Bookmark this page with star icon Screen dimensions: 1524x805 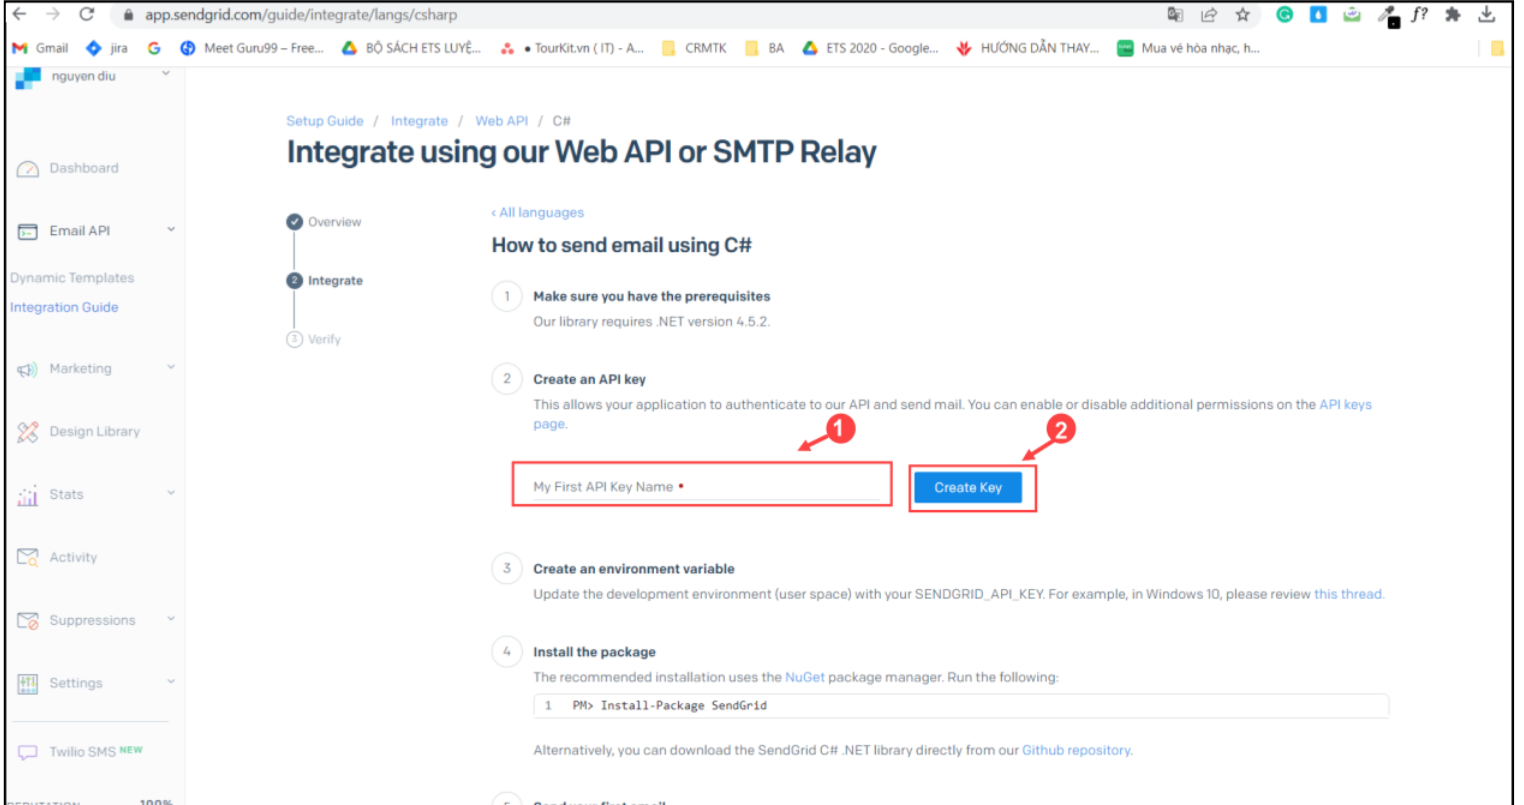click(x=1242, y=14)
